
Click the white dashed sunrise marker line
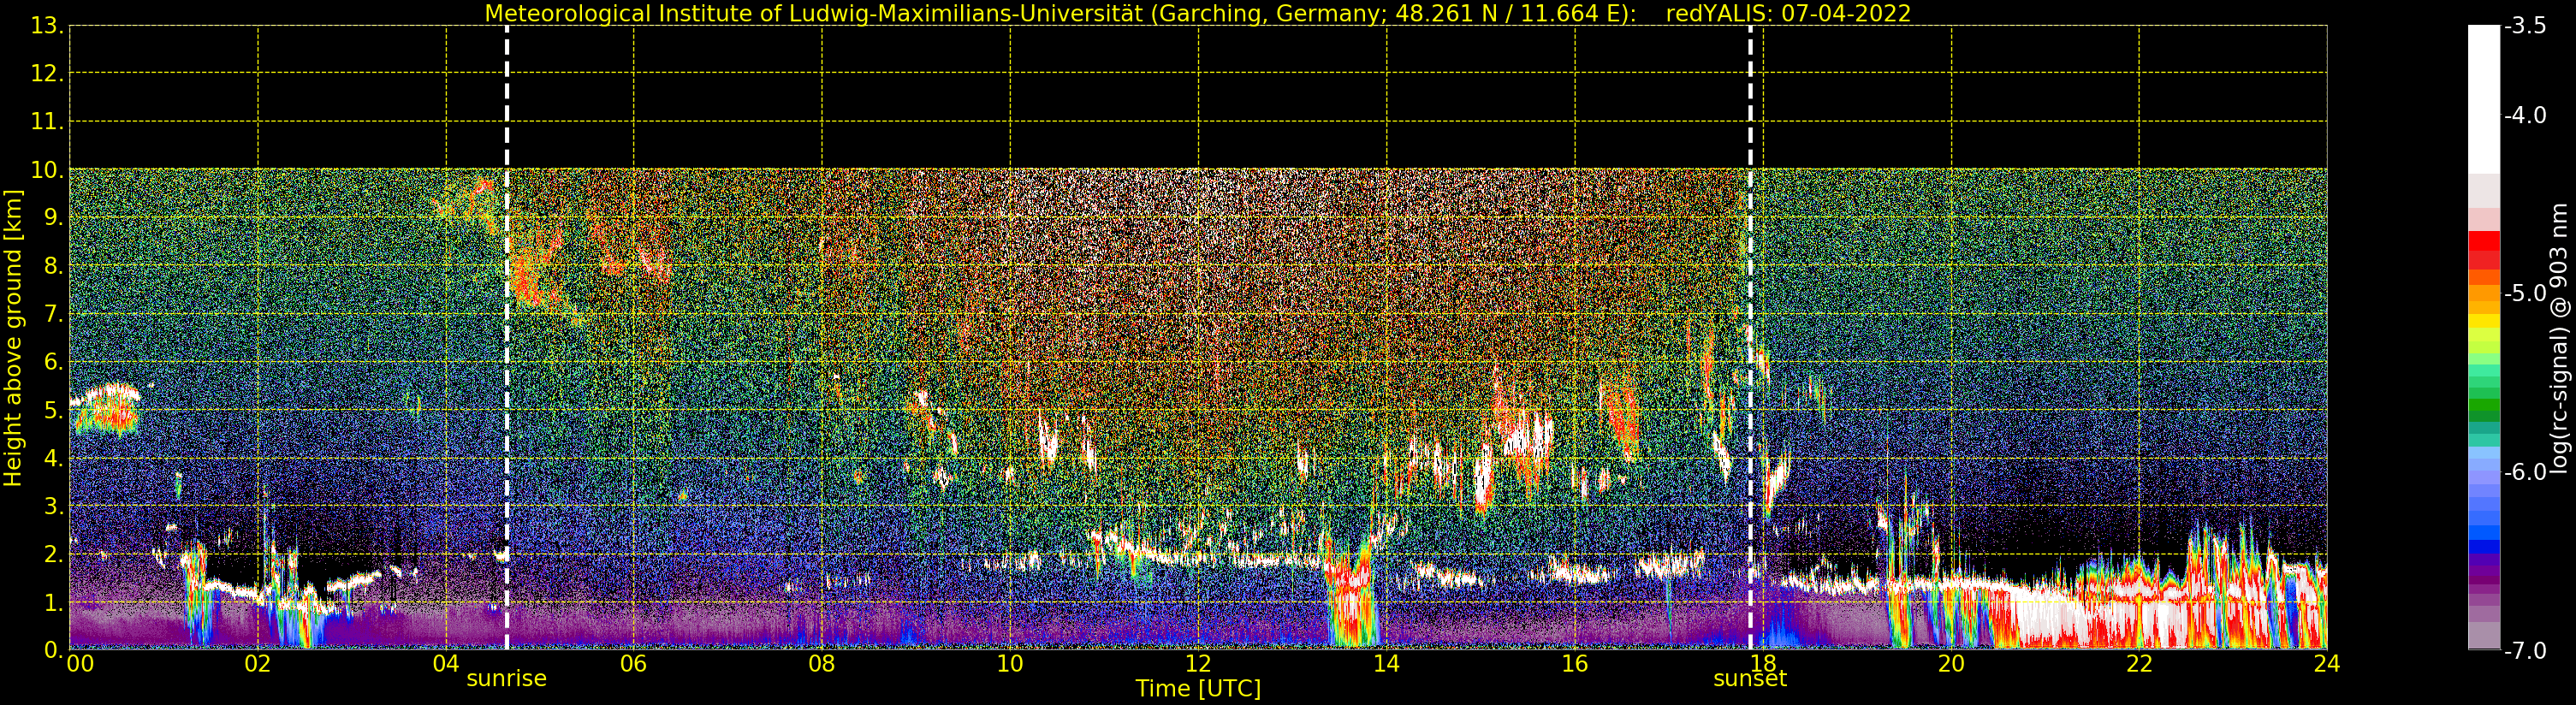507,338
